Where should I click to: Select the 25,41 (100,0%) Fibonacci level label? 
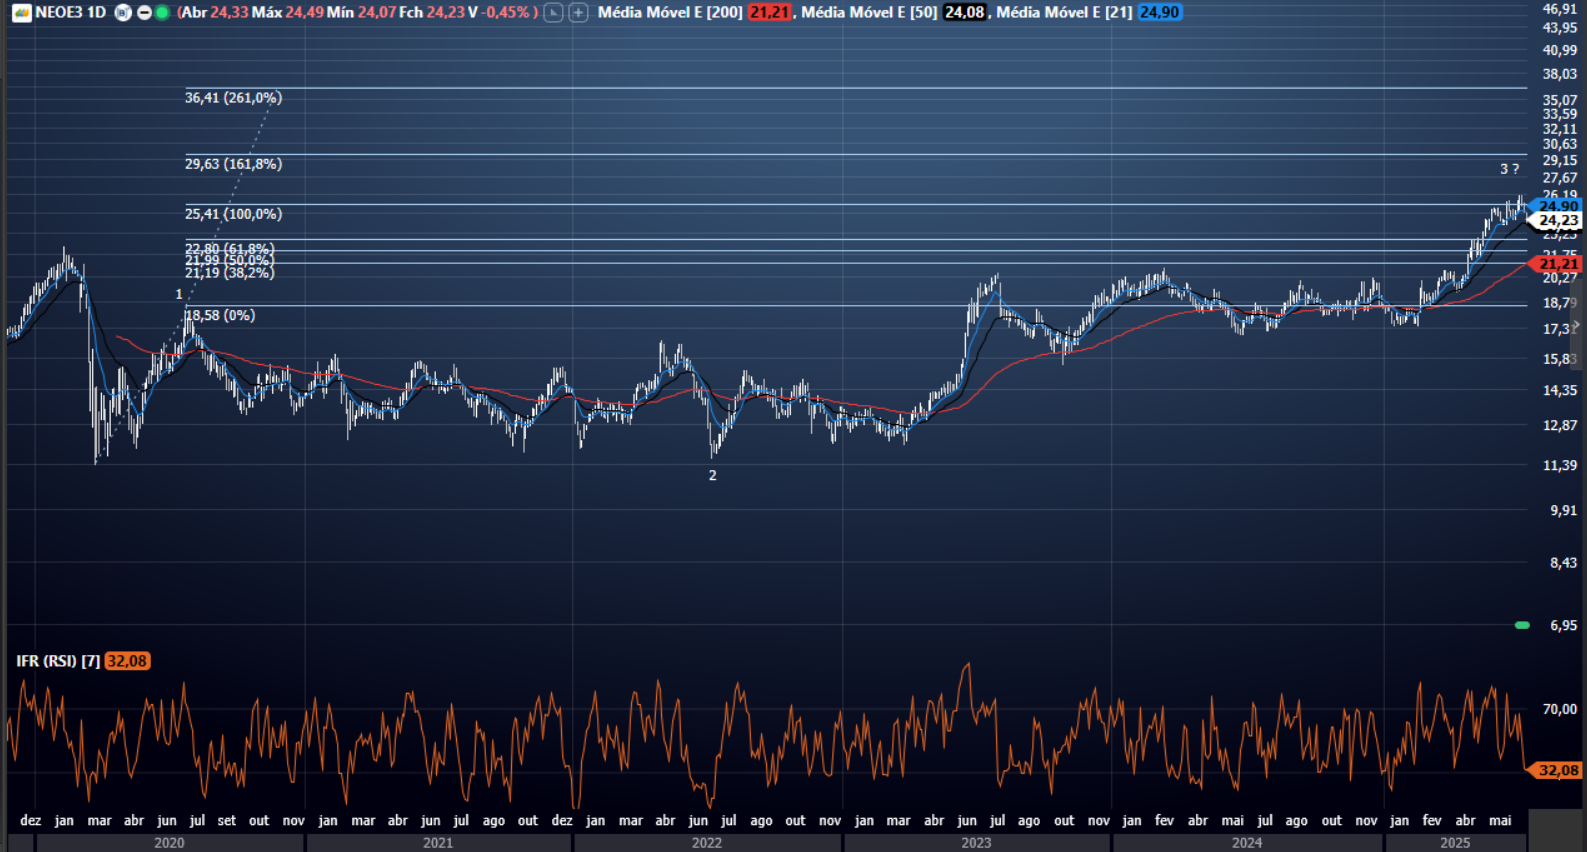(233, 213)
